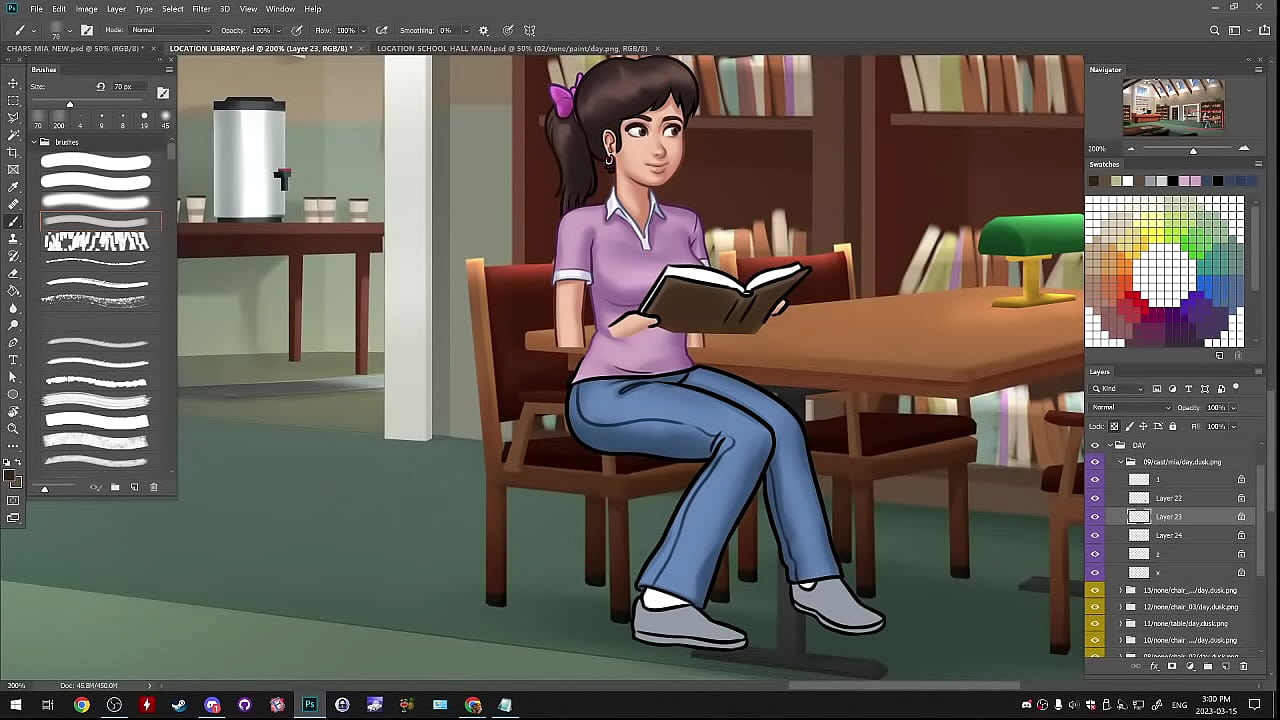Delete layer using Layers panel trash icon
Image resolution: width=1280 pixels, height=720 pixels.
coord(1244,666)
